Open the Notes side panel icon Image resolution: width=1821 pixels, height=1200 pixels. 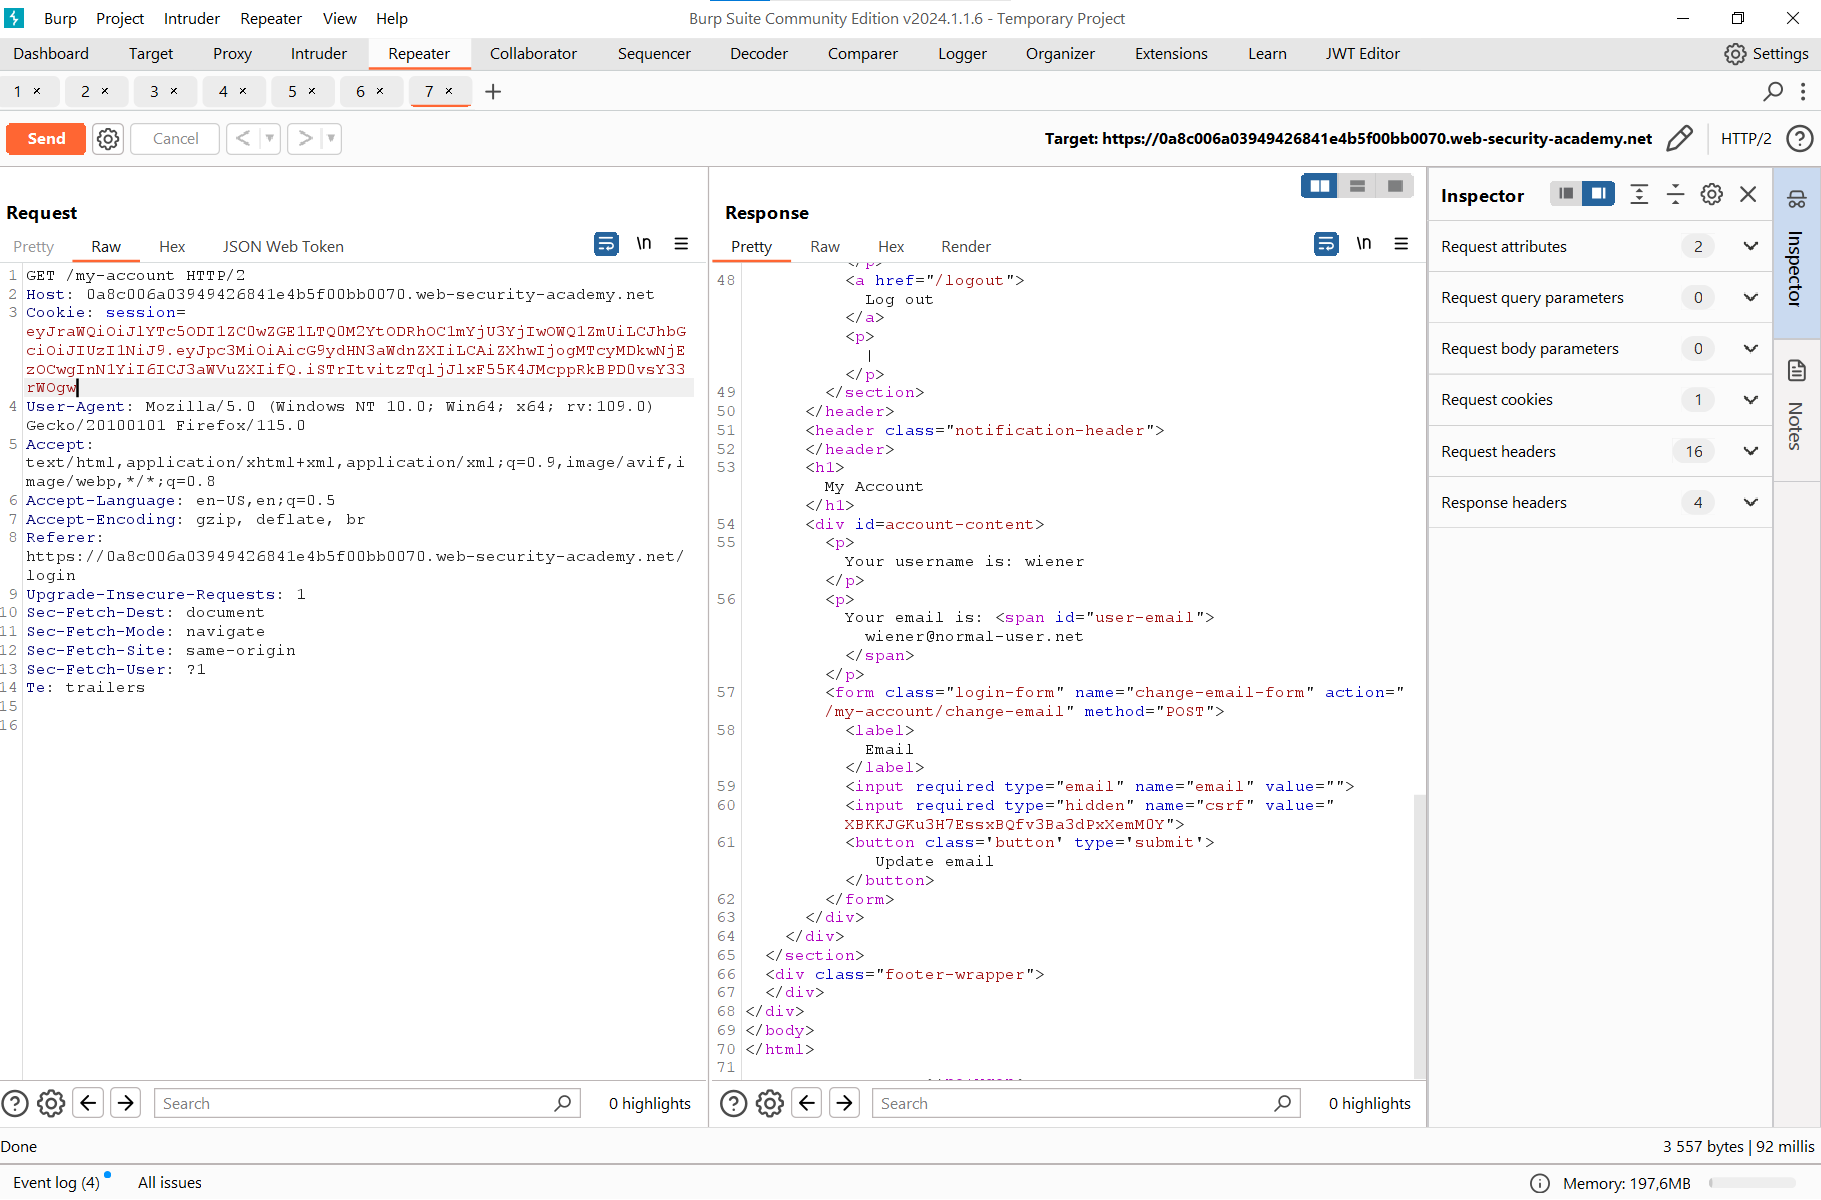[x=1797, y=371]
